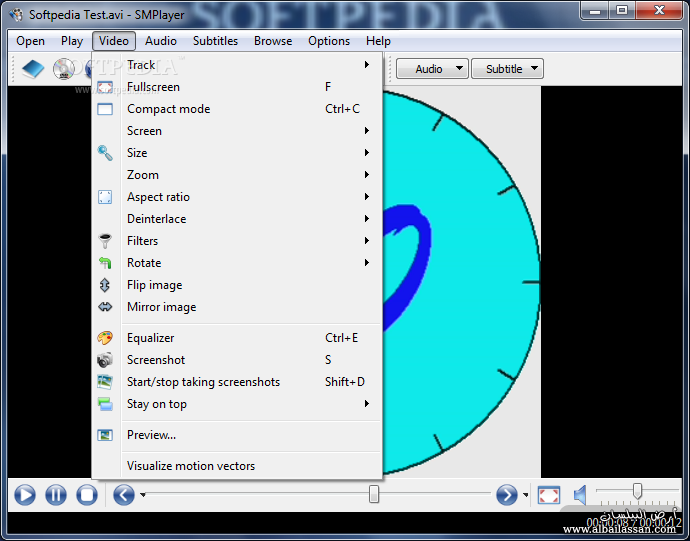The width and height of the screenshot is (690, 541).
Task: Open the rewind options dropdown arrow
Action: [143, 495]
